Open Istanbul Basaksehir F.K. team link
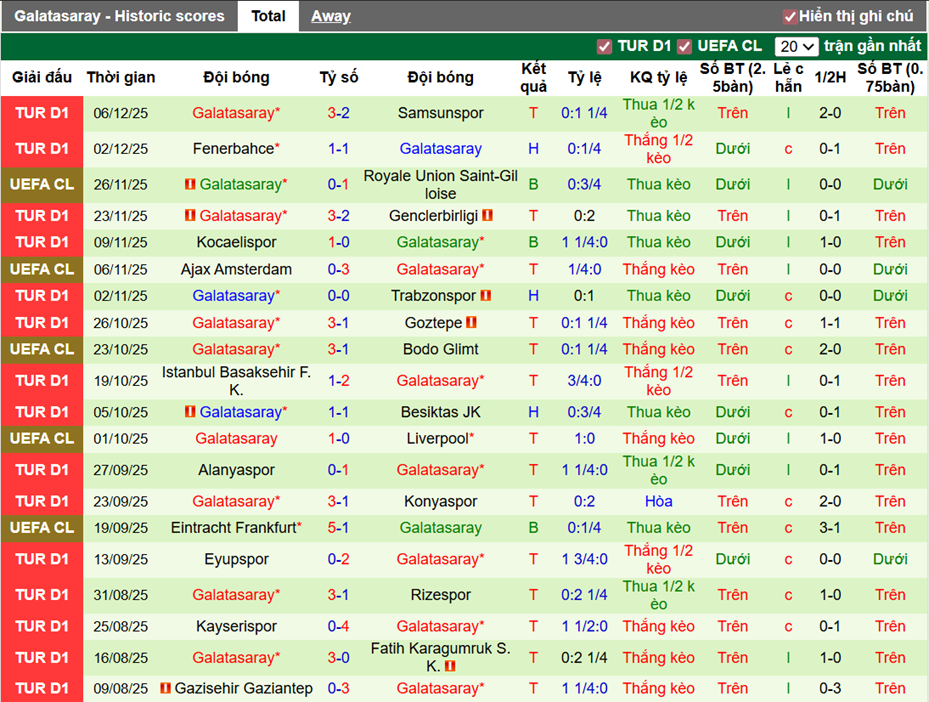Image resolution: width=929 pixels, height=702 pixels. pyautogui.click(x=236, y=380)
